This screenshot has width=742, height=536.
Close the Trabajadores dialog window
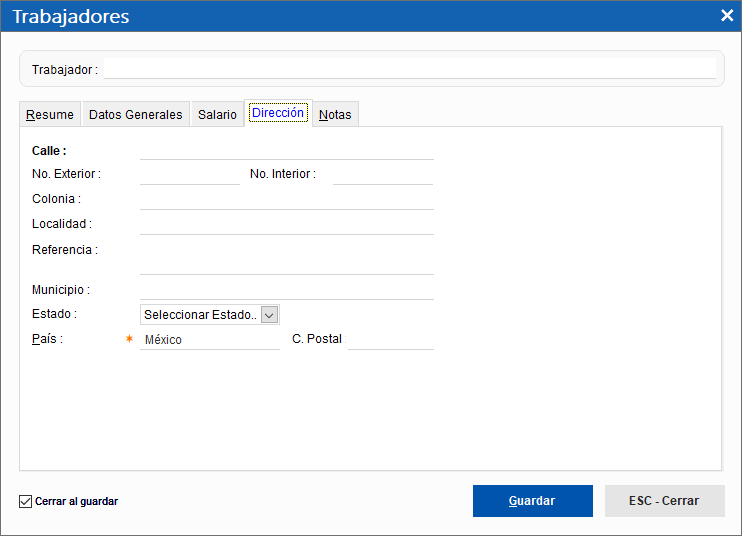click(727, 16)
